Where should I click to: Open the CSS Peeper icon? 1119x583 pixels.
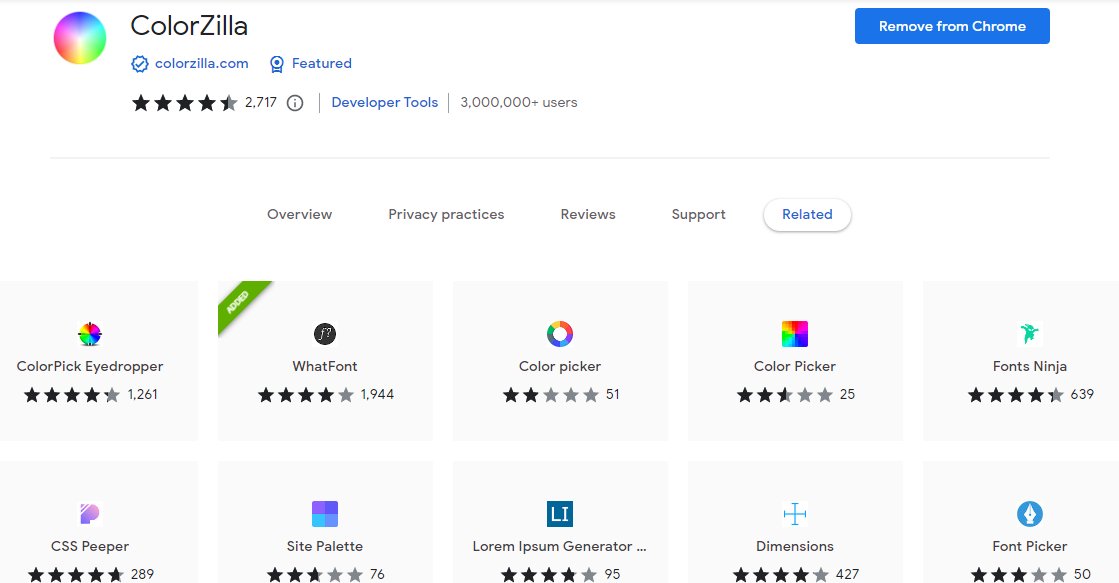(x=89, y=513)
